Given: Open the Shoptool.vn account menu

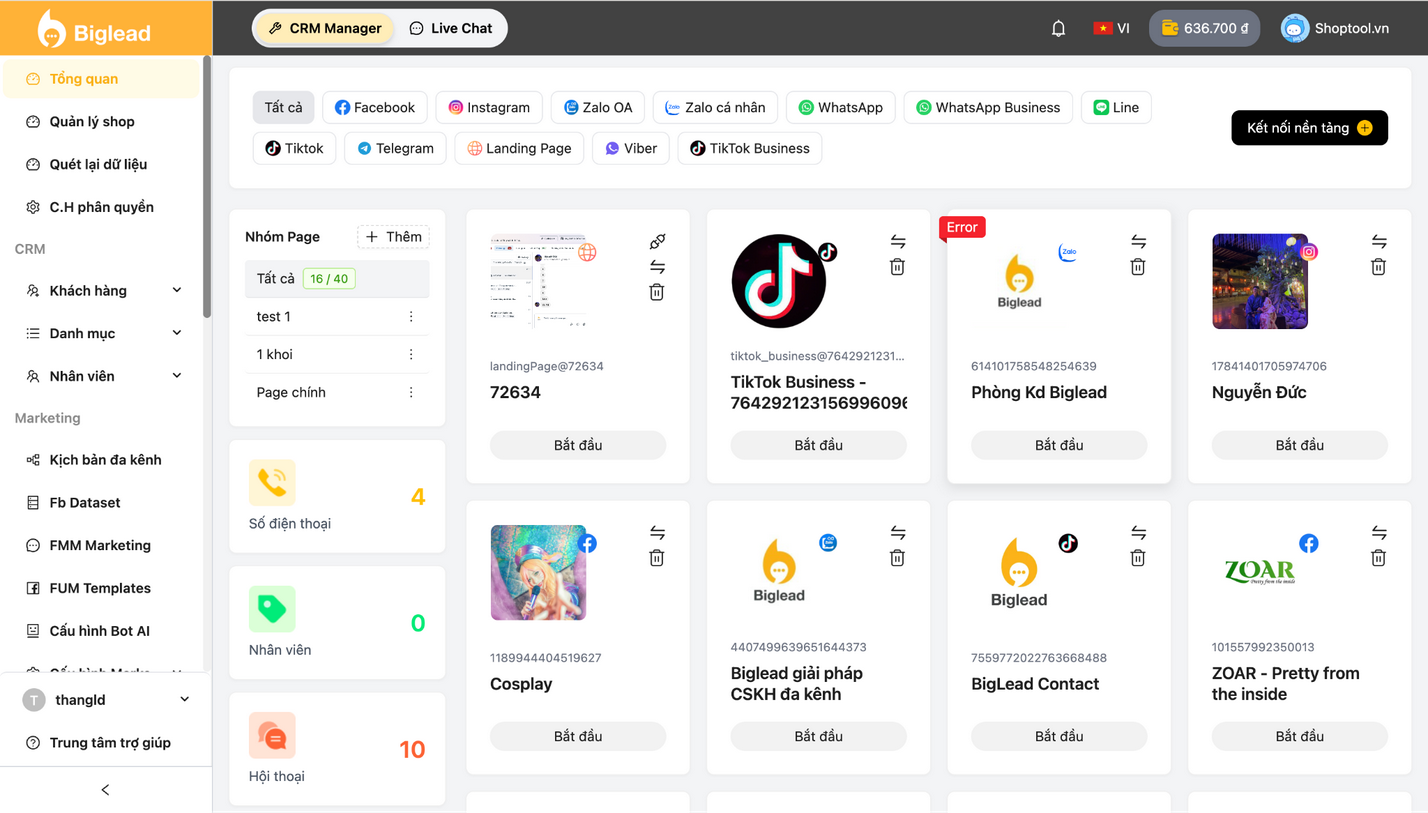Looking at the screenshot, I should tap(1335, 28).
